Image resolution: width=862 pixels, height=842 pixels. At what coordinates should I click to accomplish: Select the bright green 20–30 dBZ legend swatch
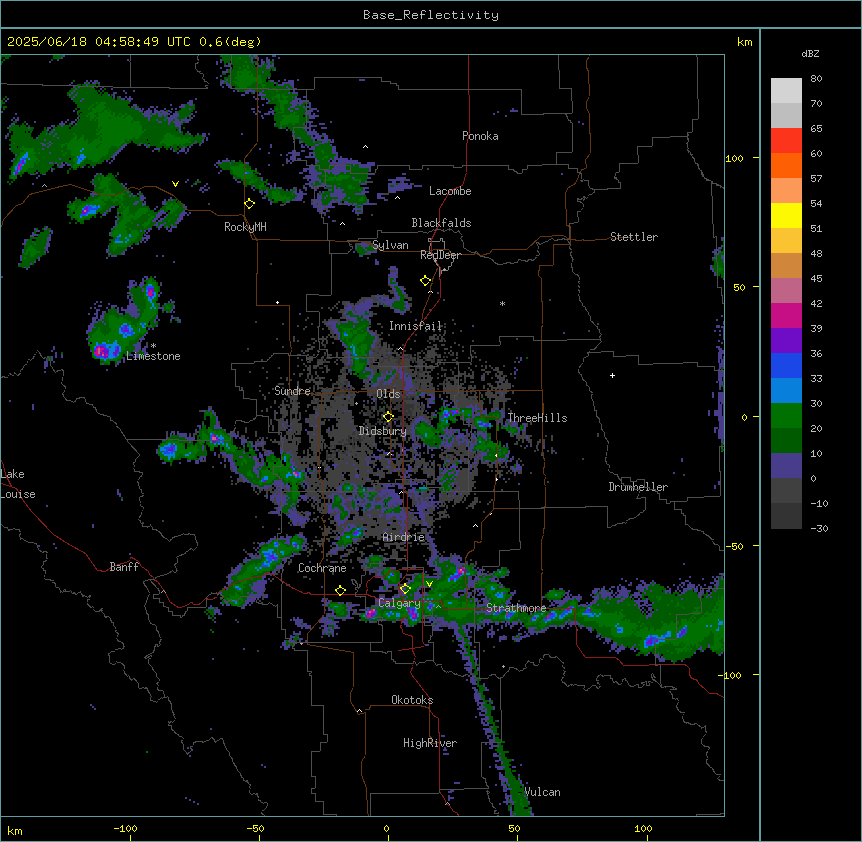click(786, 416)
